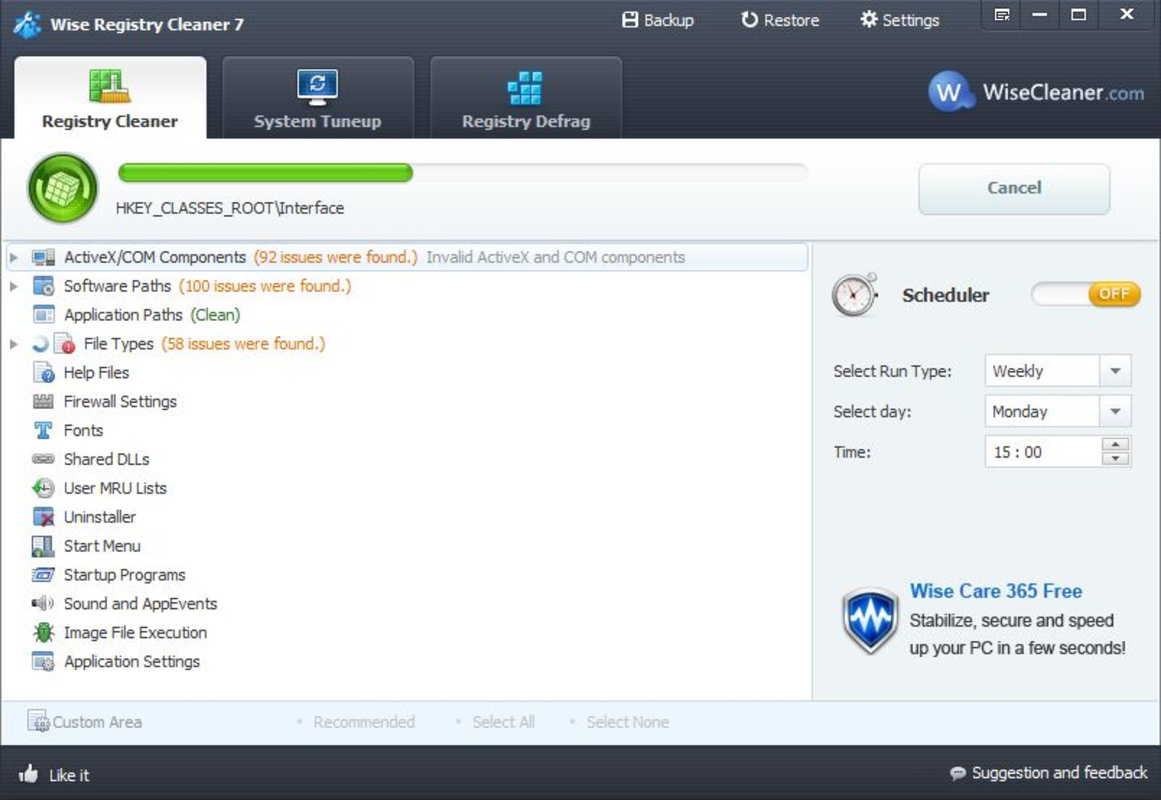
Task: Click the Select All link
Action: [x=503, y=721]
